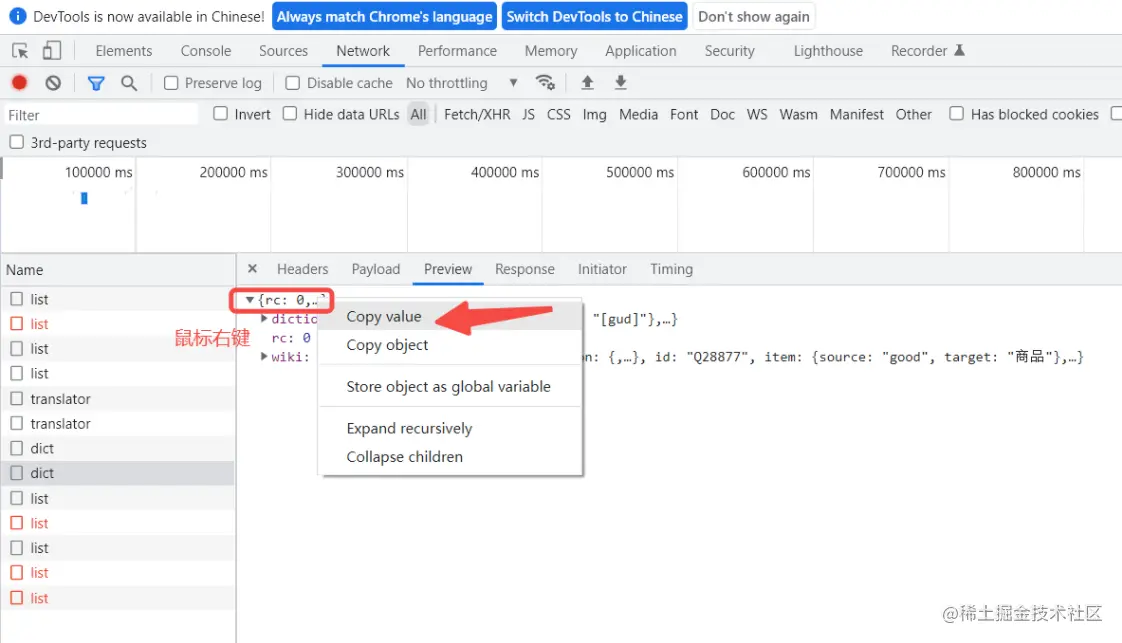The height and width of the screenshot is (643, 1122).
Task: Open the No throttling dropdown
Action: (x=462, y=83)
